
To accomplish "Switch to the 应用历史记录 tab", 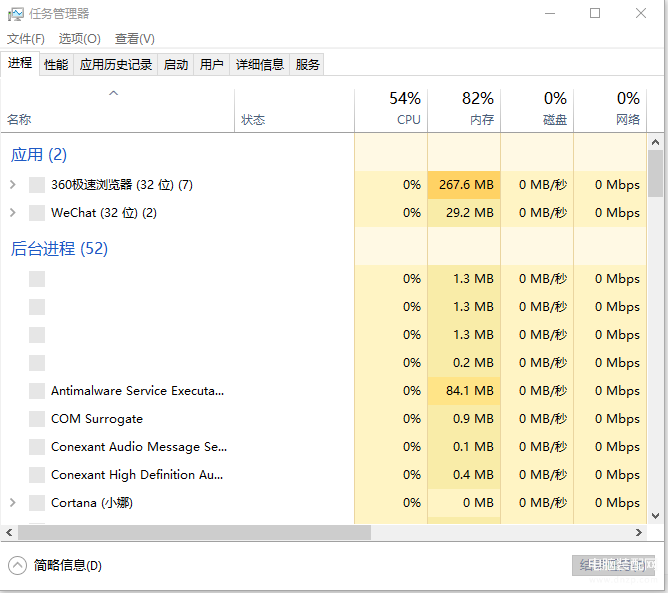I will pos(116,65).
